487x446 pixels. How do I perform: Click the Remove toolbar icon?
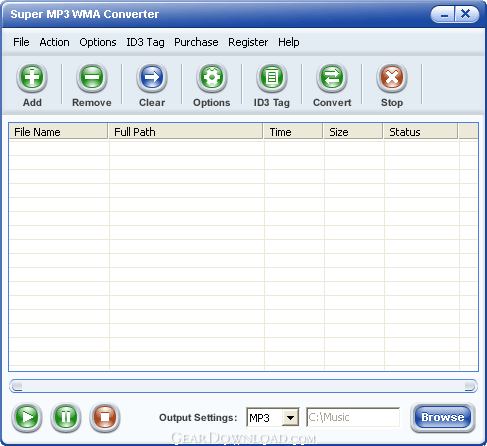click(x=92, y=78)
